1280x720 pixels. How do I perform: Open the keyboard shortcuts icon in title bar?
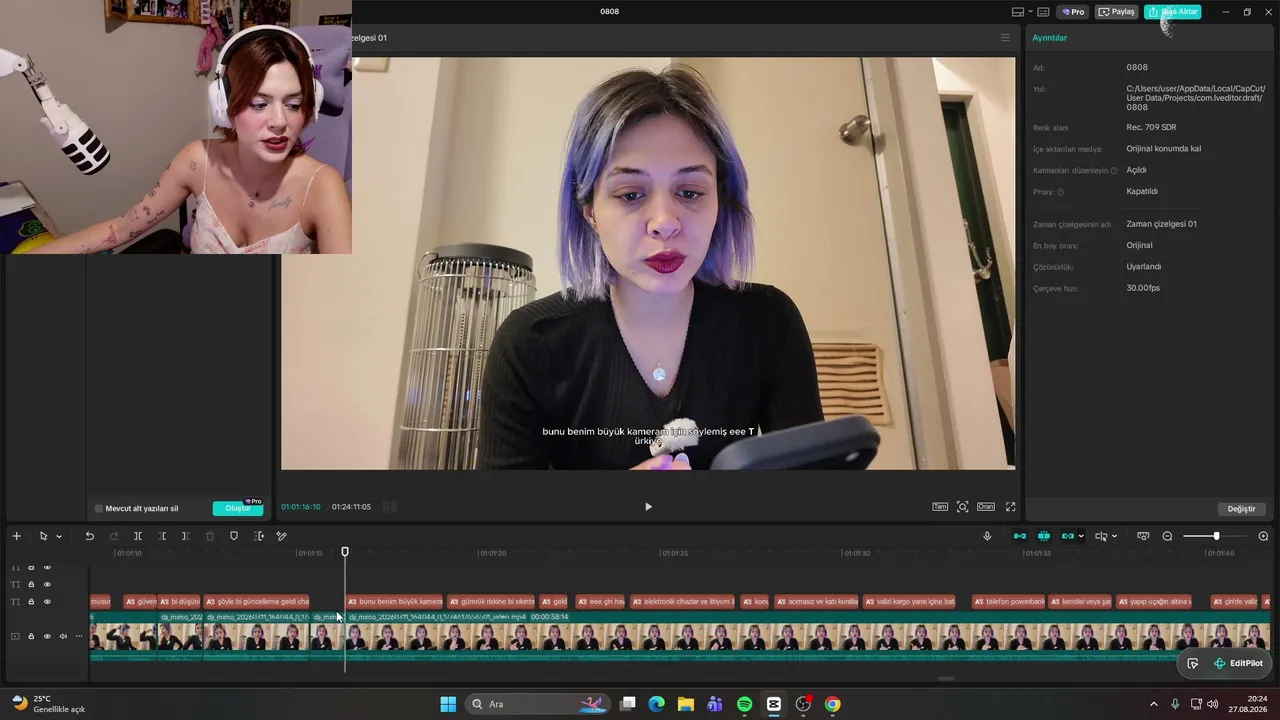pos(1043,12)
